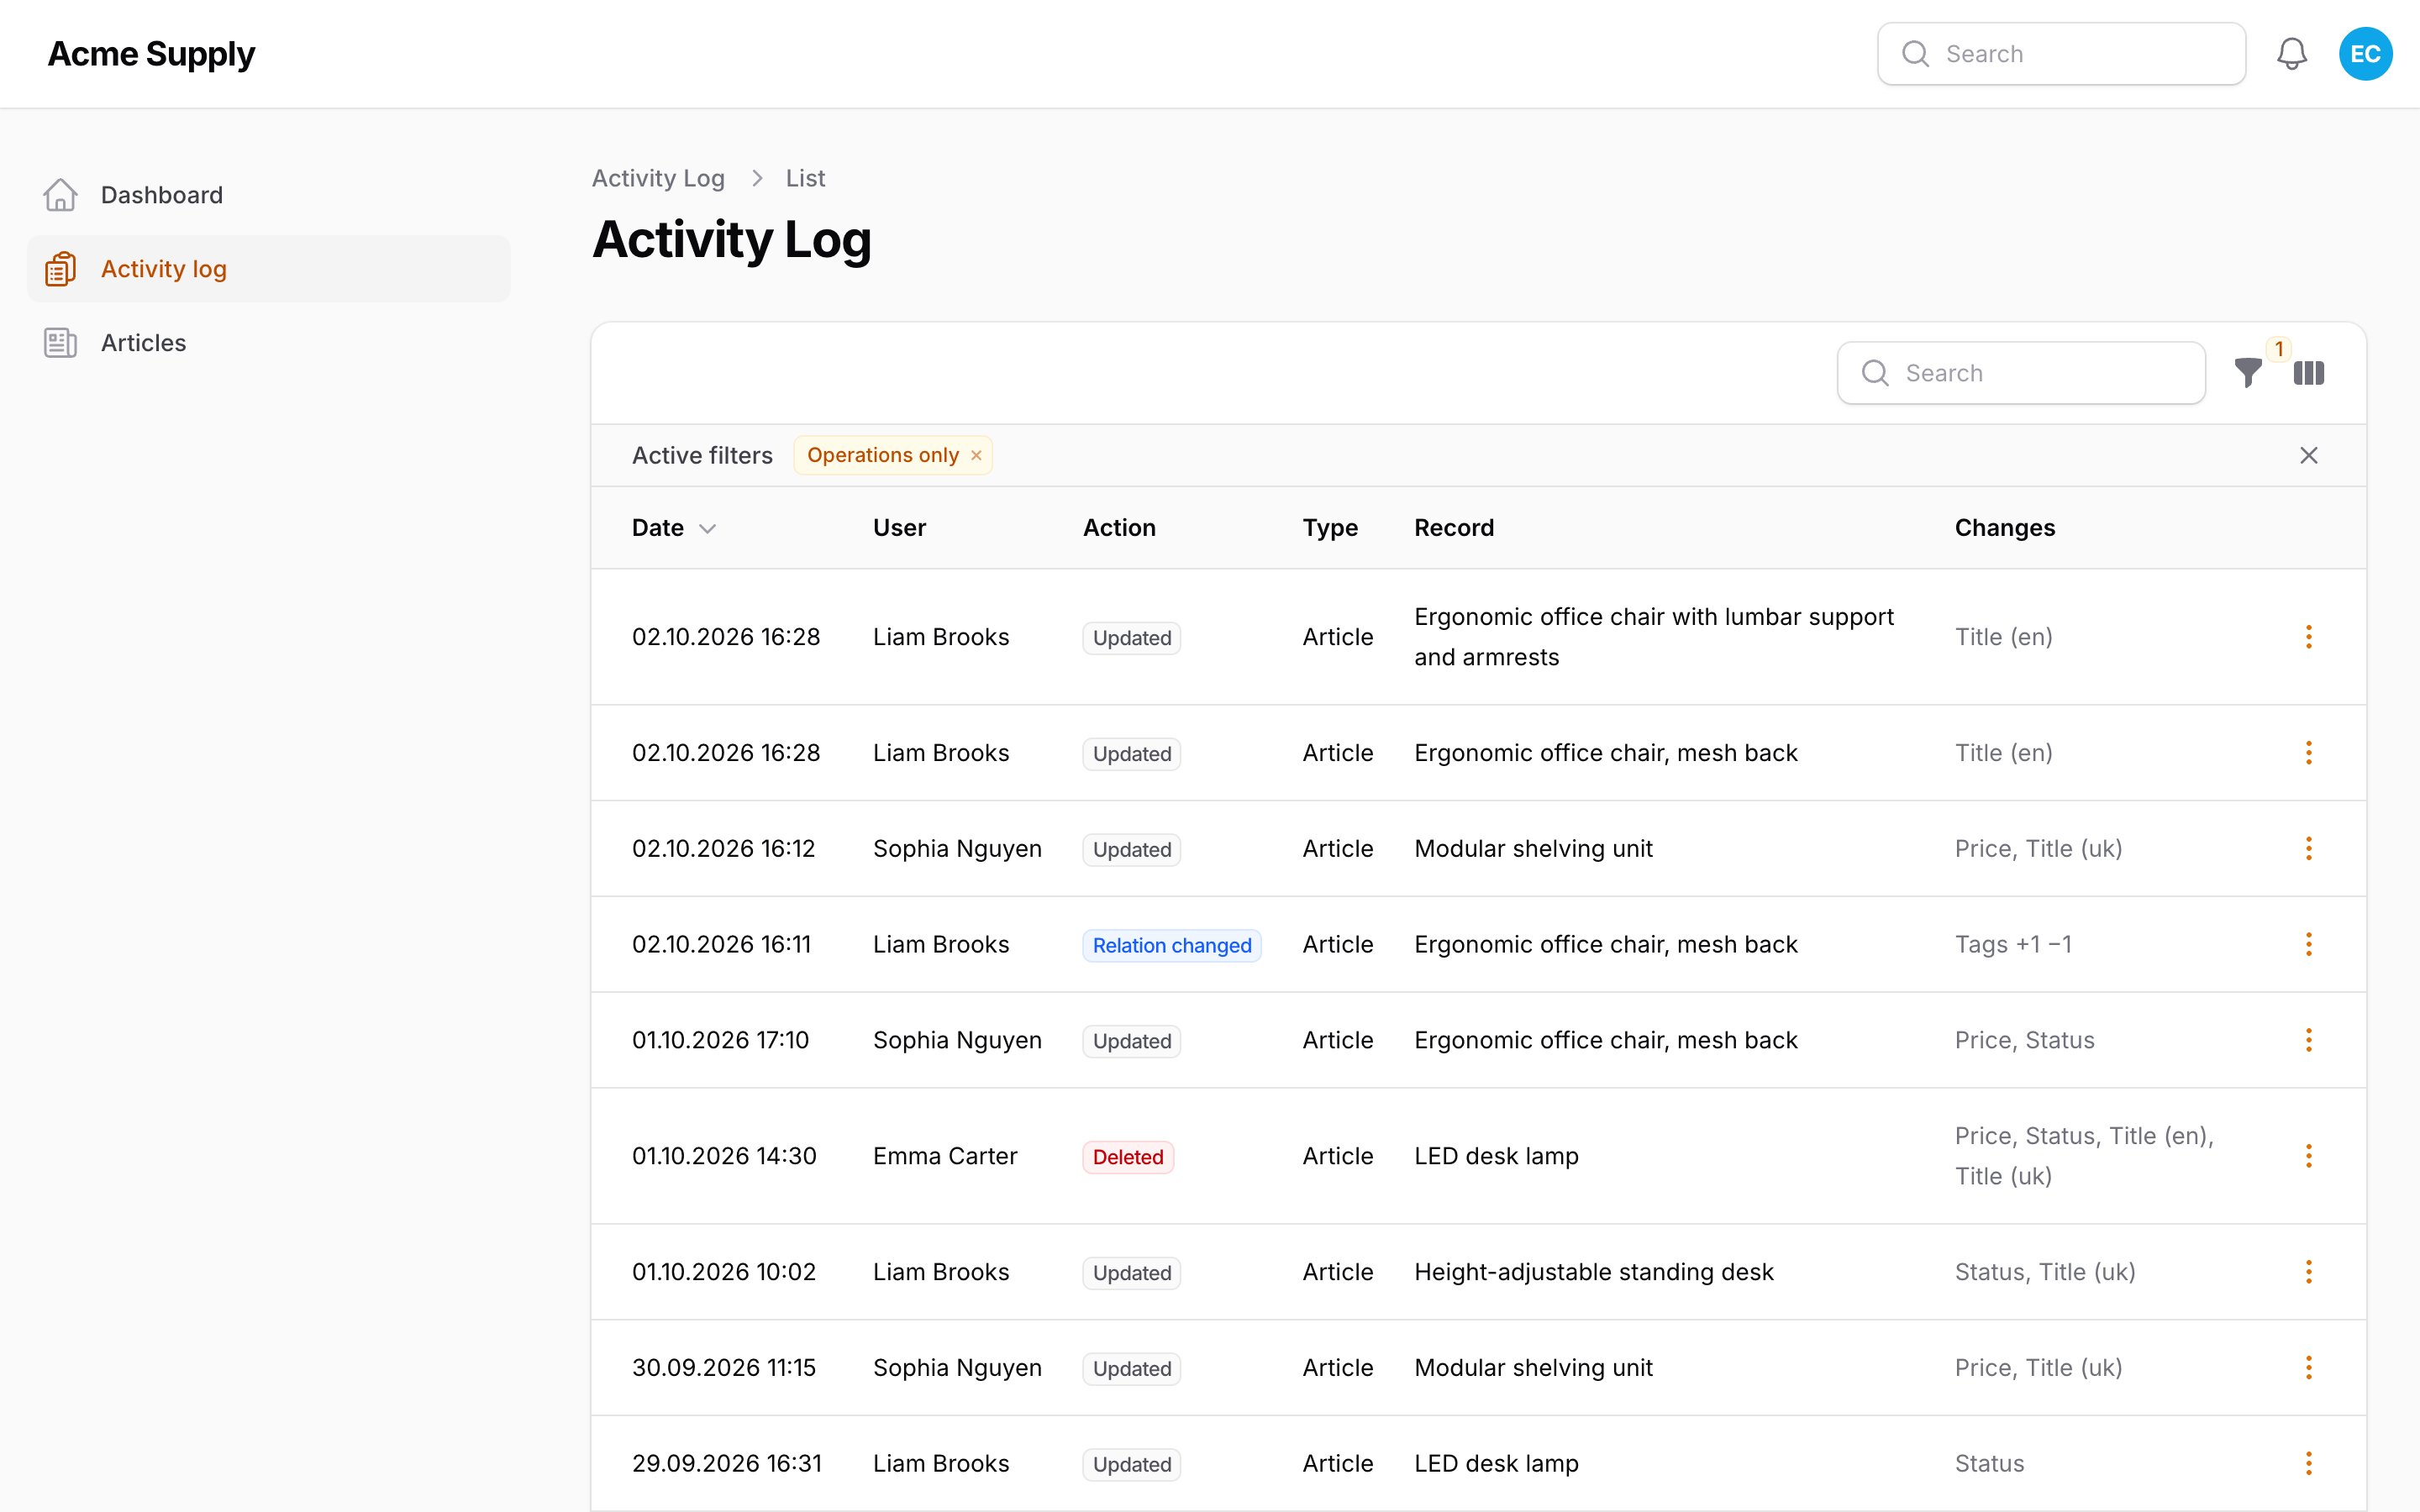Remove the Operations only filter tag
The width and height of the screenshot is (2420, 1512).
point(976,456)
